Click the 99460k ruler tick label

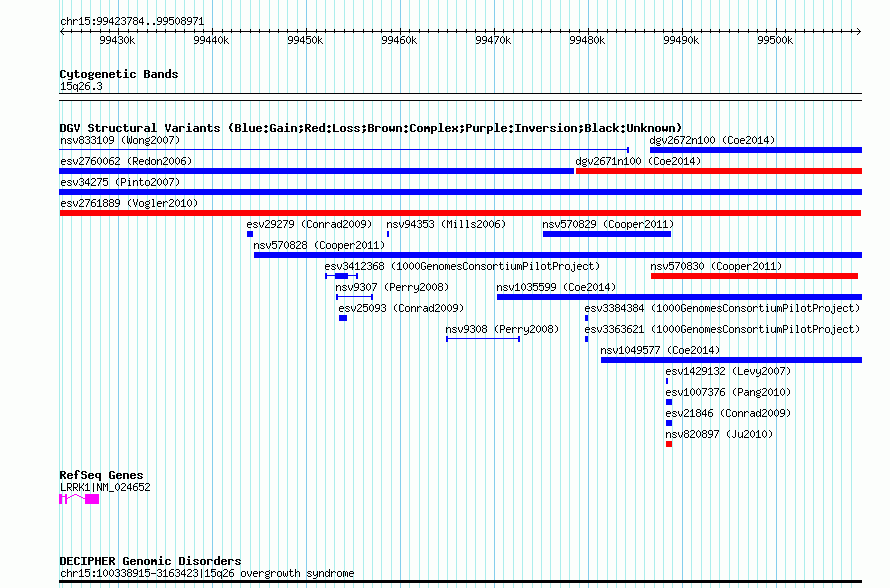click(x=399, y=40)
